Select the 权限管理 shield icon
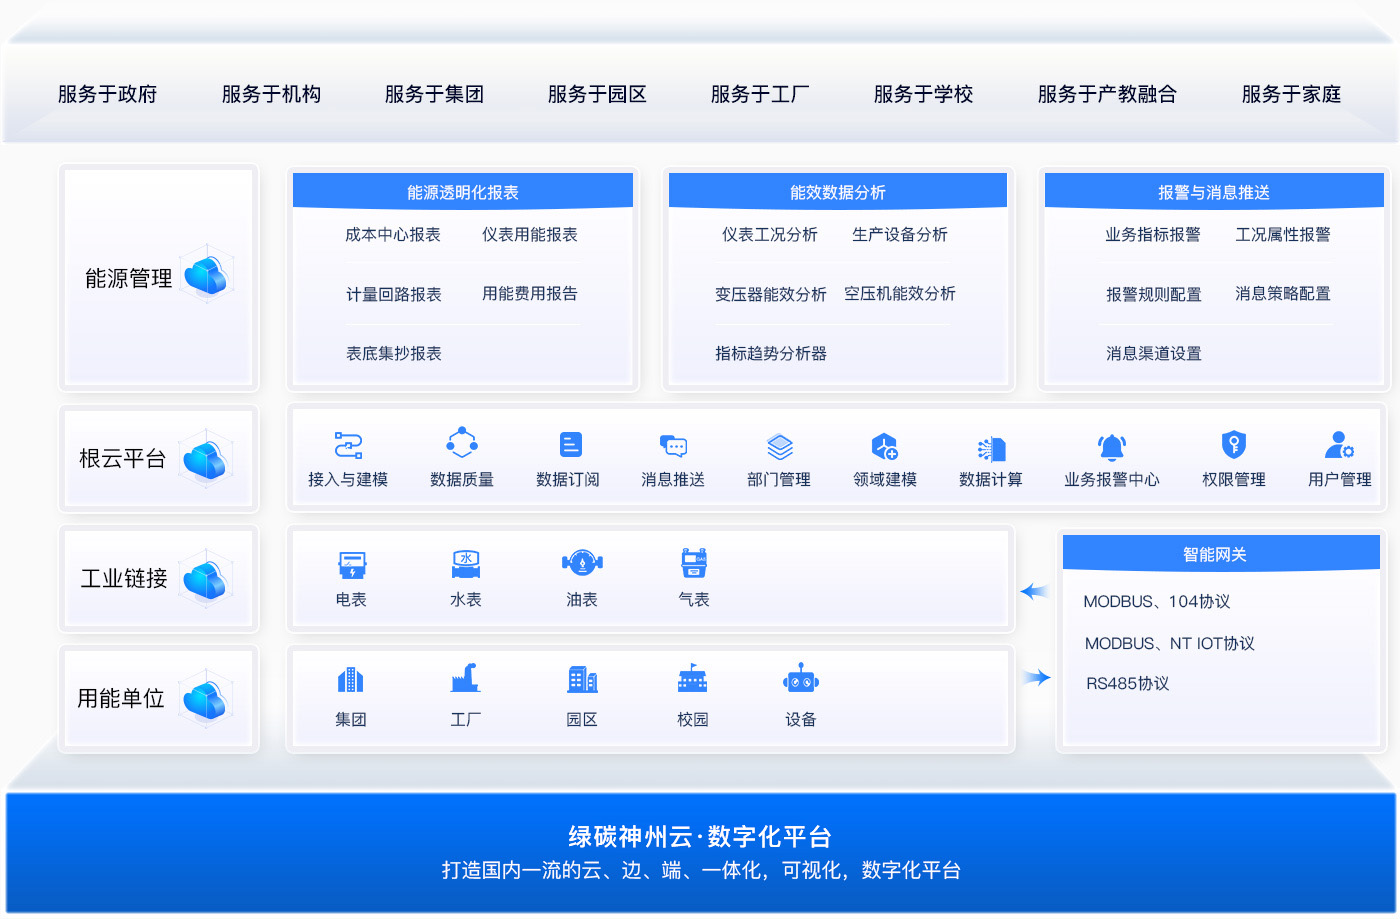1400x919 pixels. [x=1234, y=444]
